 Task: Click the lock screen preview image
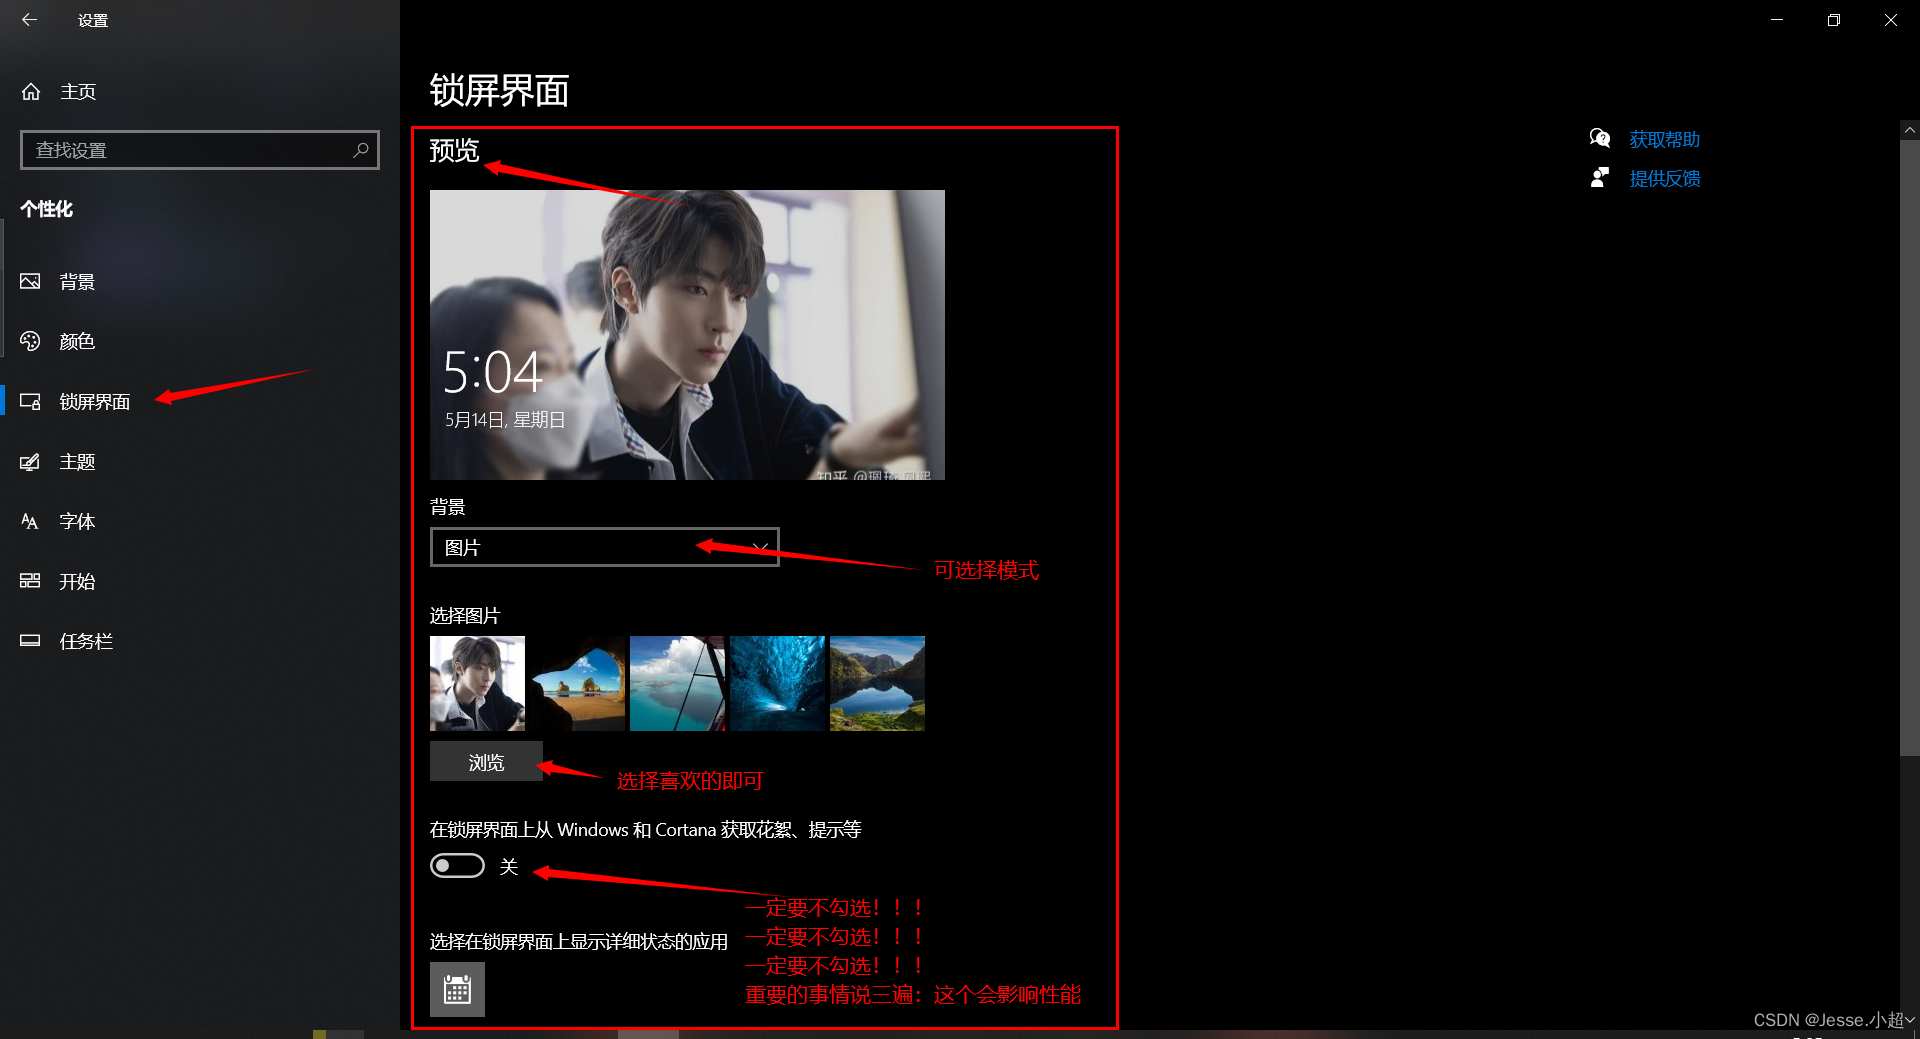(x=687, y=335)
